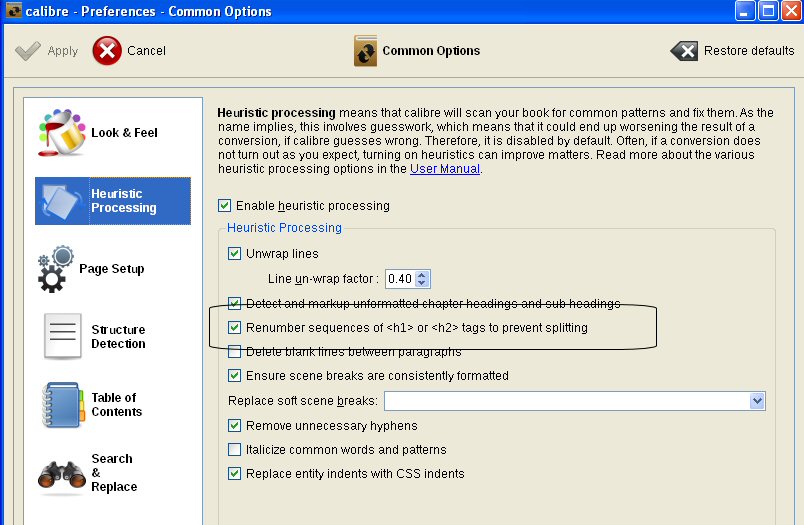Disable the Enable heuristic processing checkbox
Viewport: 804px width, 525px height.
pyautogui.click(x=224, y=206)
